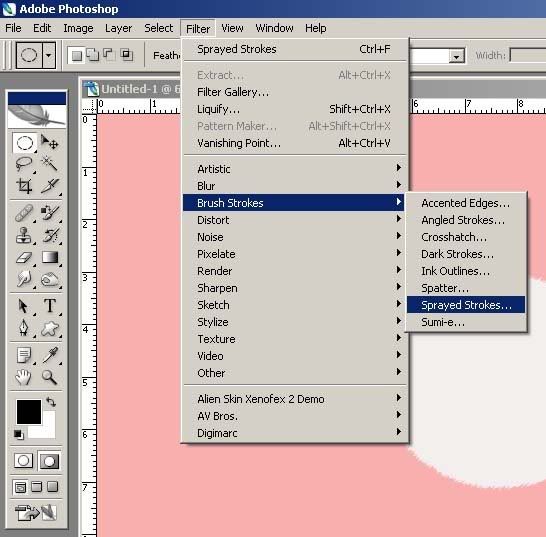546x537 pixels.
Task: Choose Sprayed Strokes from Brush Strokes submenu
Action: (x=466, y=305)
